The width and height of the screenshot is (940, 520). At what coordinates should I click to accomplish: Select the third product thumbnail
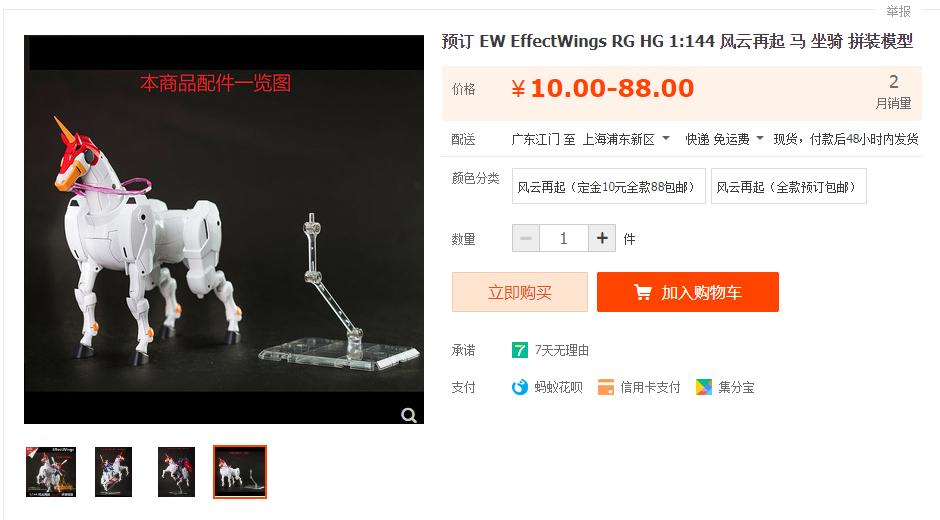[176, 472]
